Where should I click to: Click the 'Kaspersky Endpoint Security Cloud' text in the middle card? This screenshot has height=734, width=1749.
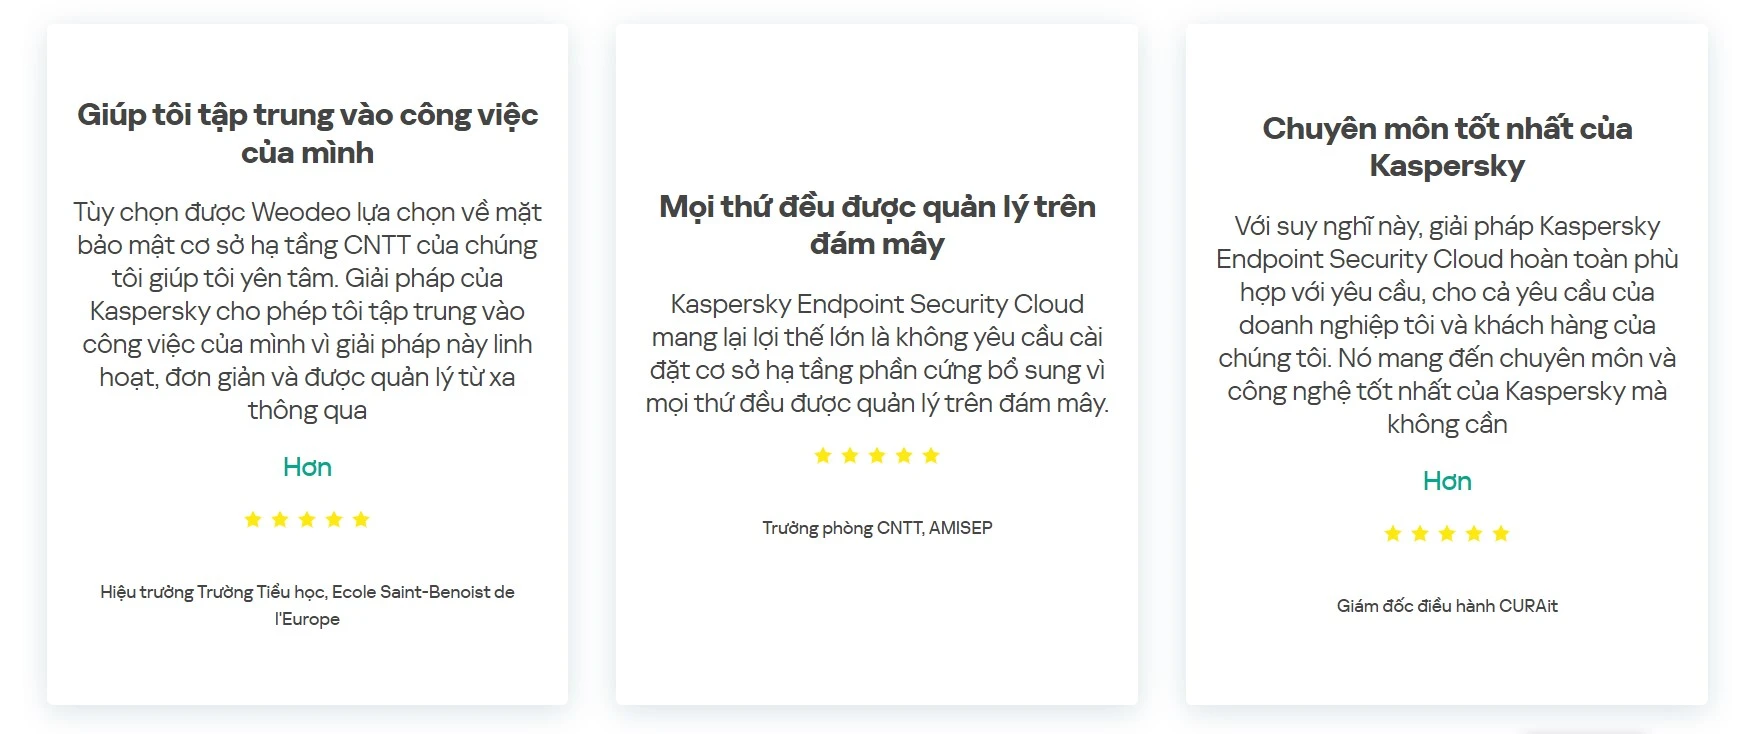(x=875, y=304)
